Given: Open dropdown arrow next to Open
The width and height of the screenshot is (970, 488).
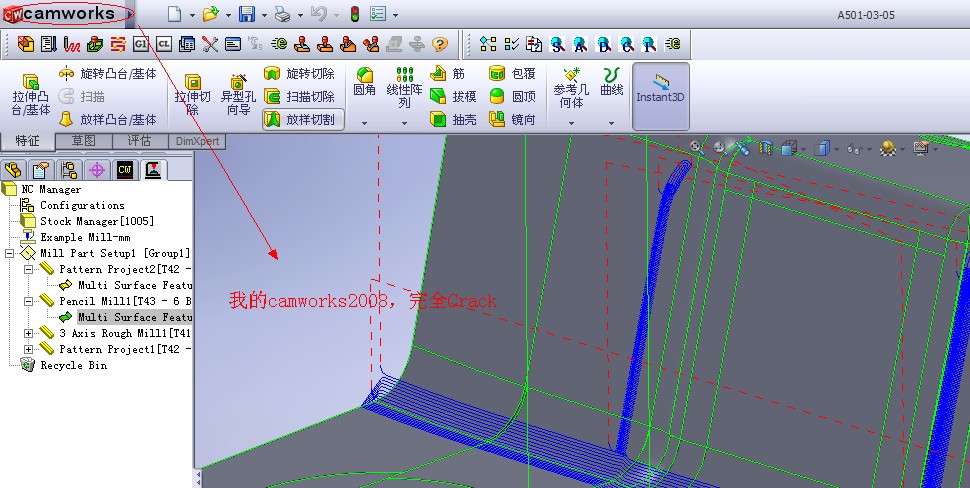Looking at the screenshot, I should [228, 15].
